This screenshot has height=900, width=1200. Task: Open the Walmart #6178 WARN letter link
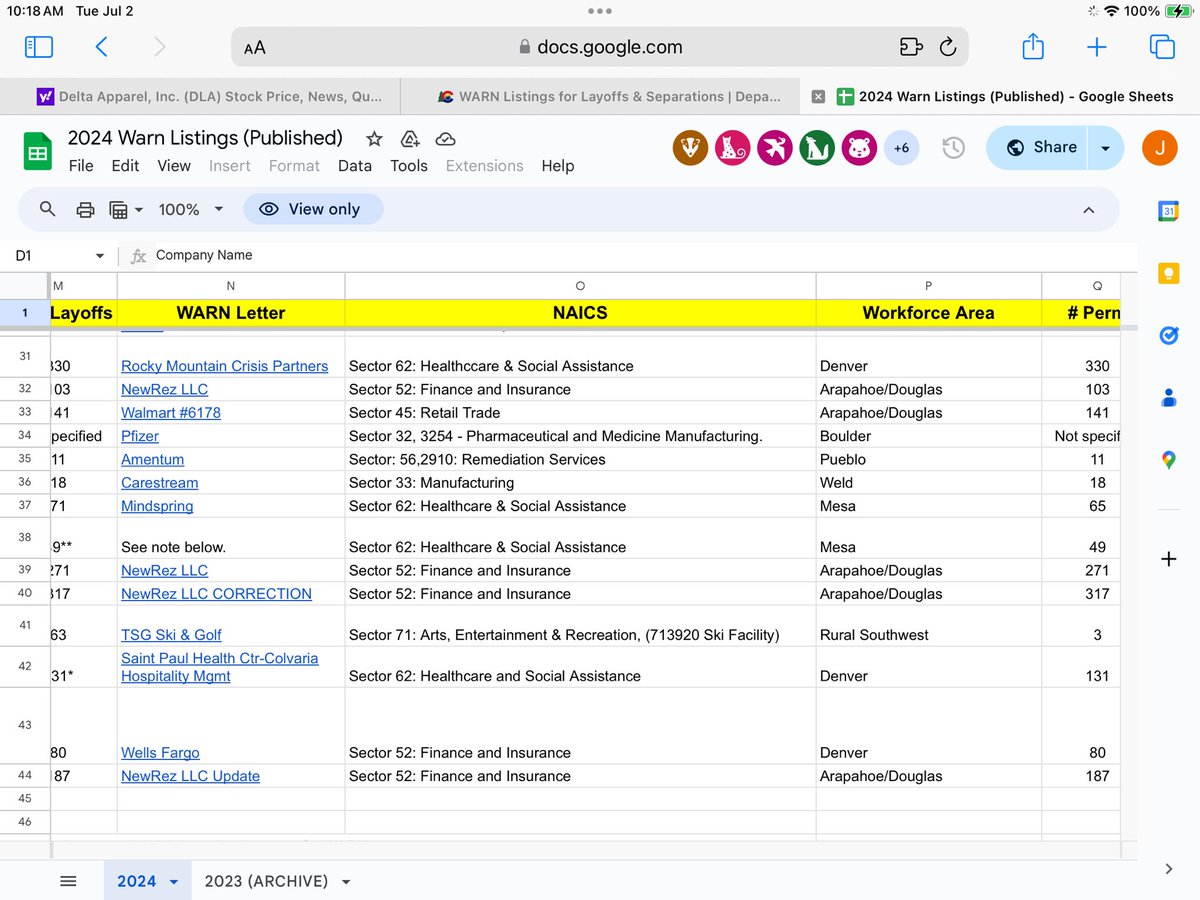tap(171, 413)
